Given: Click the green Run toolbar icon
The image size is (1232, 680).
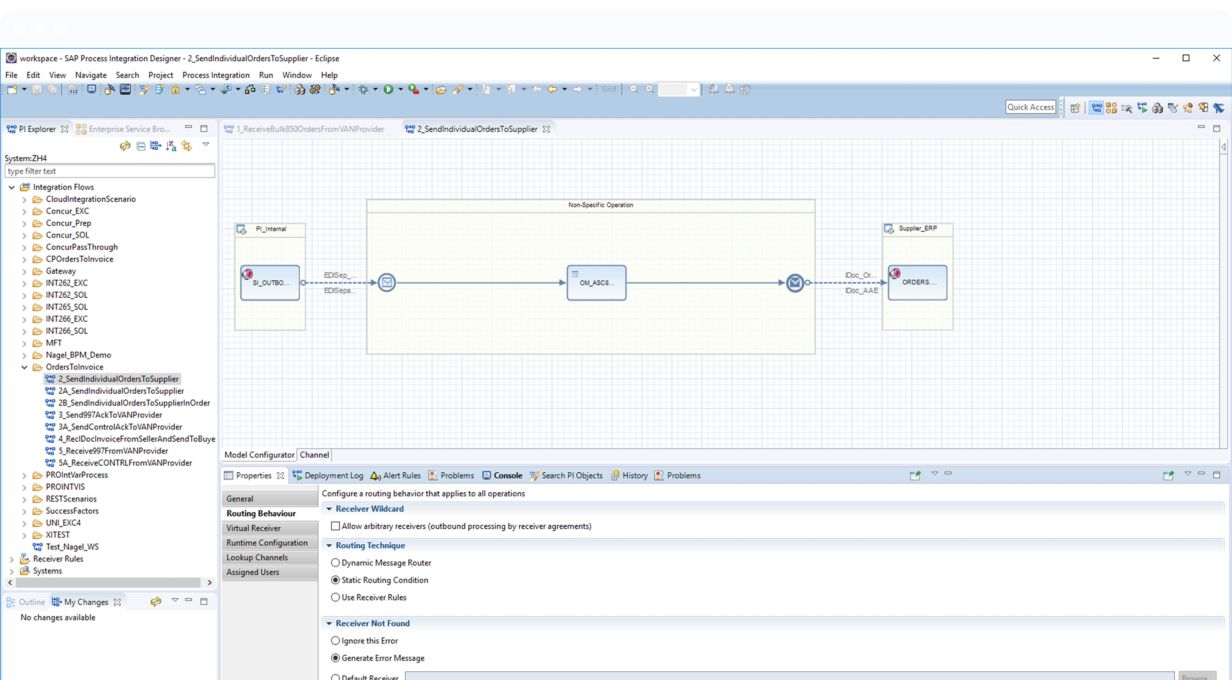Looking at the screenshot, I should point(387,90).
